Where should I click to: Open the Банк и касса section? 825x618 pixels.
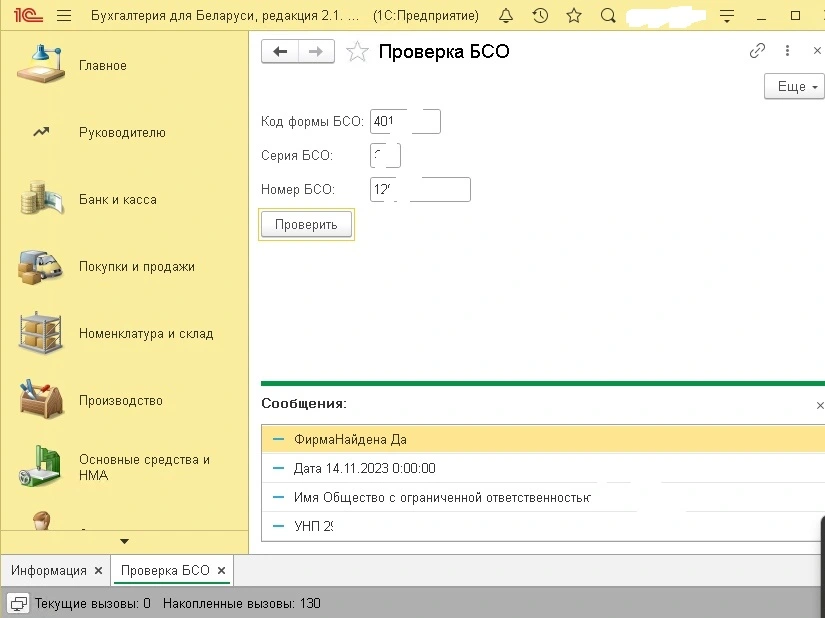tap(118, 200)
